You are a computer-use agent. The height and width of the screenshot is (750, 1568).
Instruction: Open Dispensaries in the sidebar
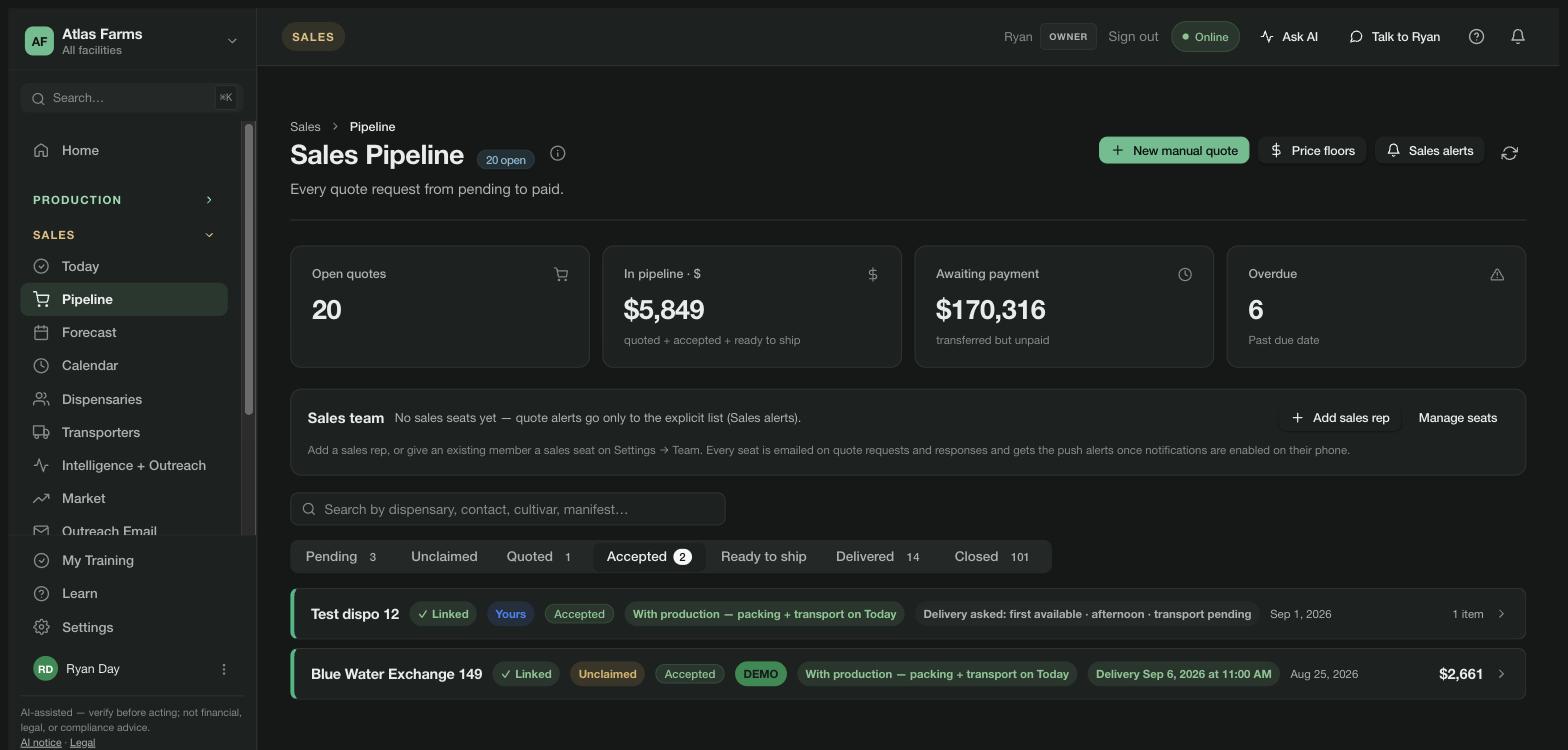(124, 399)
